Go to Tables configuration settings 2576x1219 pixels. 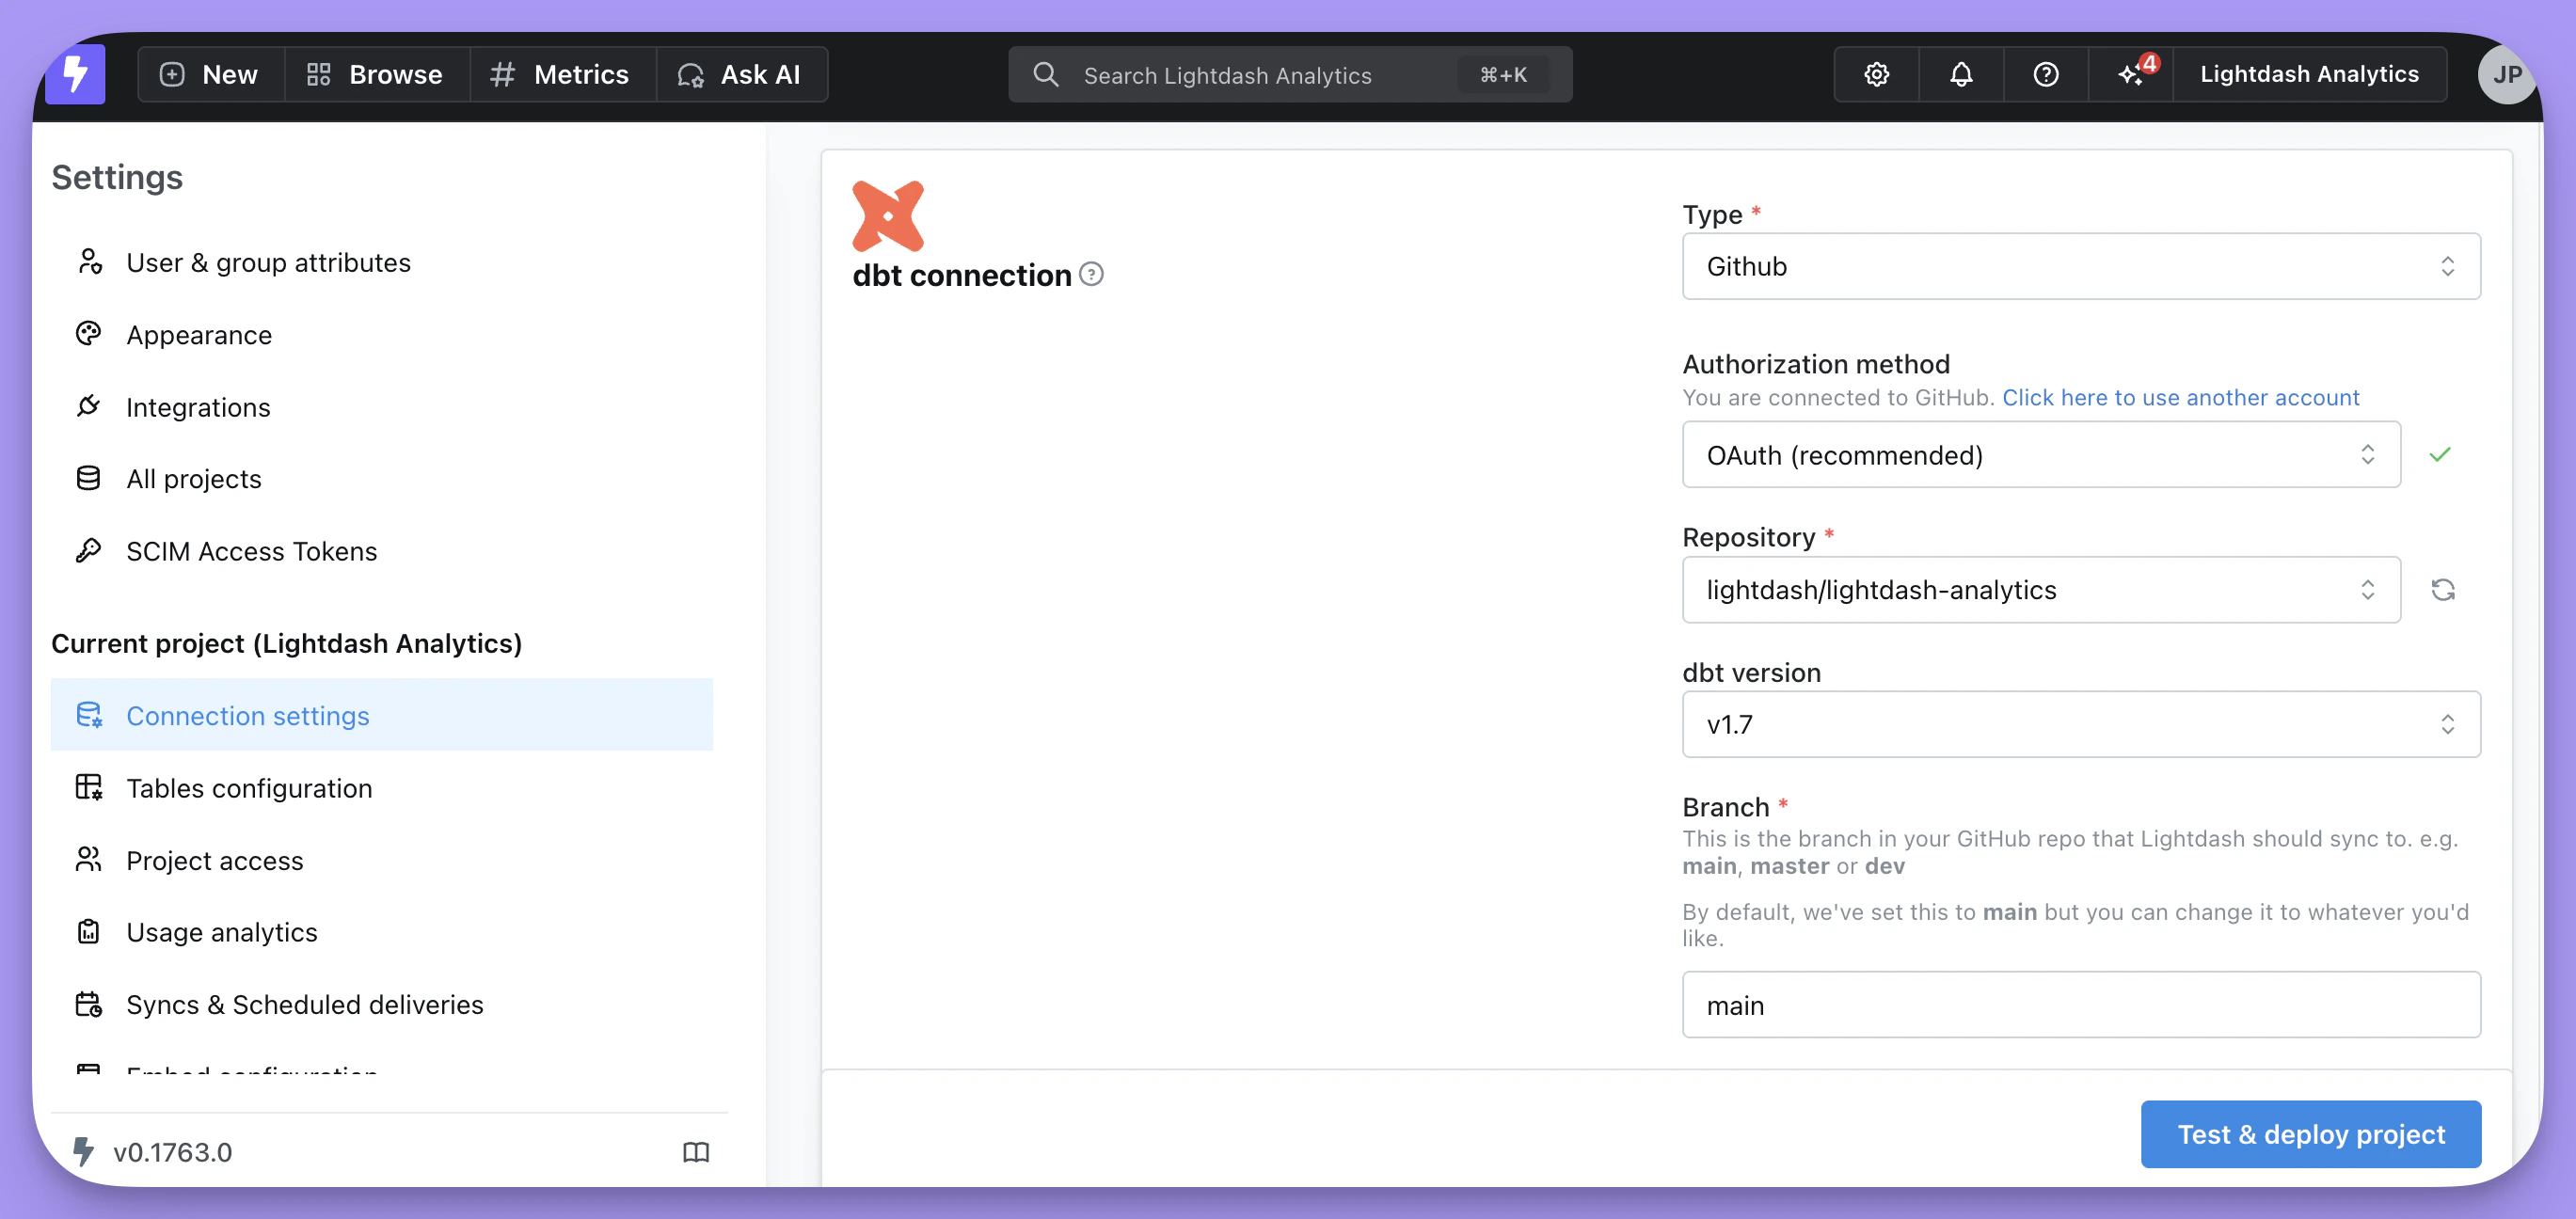pyautogui.click(x=249, y=788)
